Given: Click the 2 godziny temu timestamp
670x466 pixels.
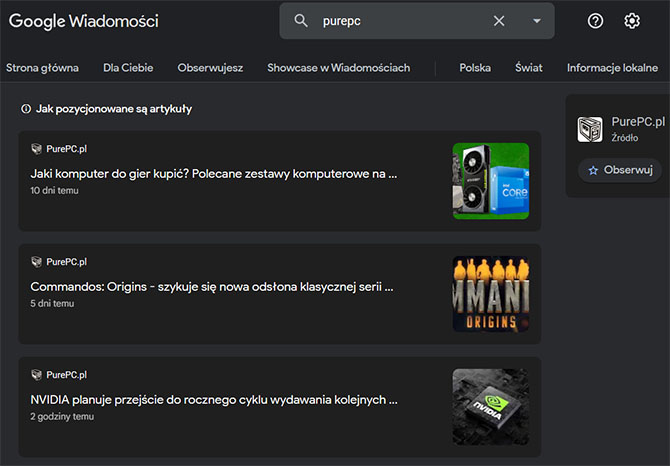Looking at the screenshot, I should (62, 416).
